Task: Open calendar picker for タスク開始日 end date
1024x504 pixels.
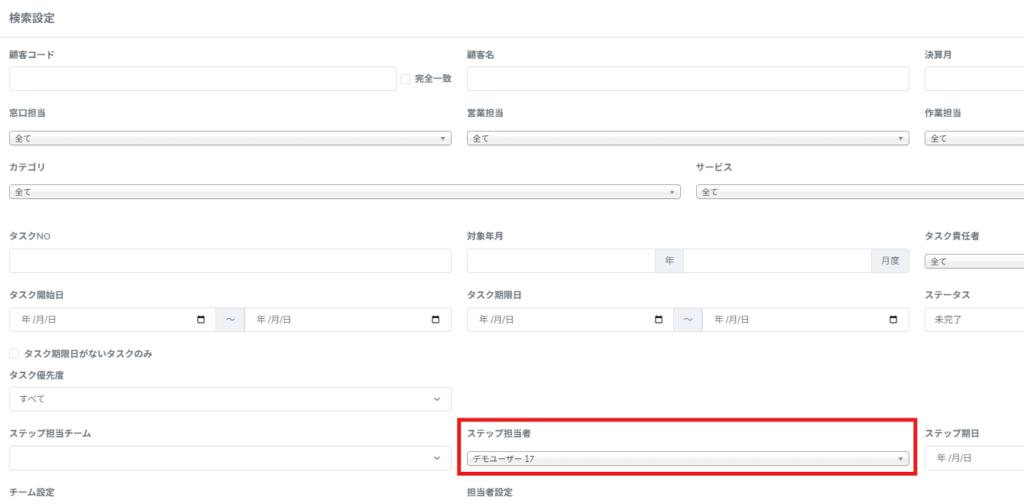Action: click(x=436, y=320)
